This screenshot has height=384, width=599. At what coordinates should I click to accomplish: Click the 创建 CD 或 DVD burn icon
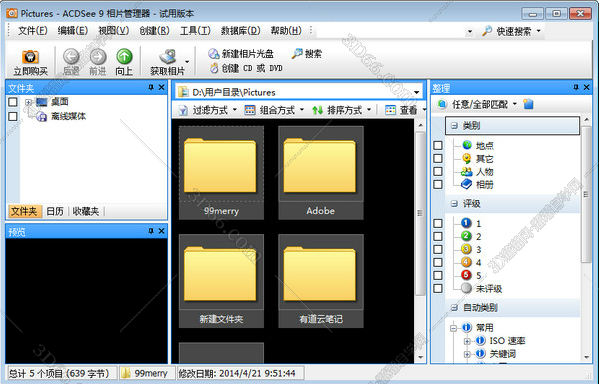[x=214, y=68]
